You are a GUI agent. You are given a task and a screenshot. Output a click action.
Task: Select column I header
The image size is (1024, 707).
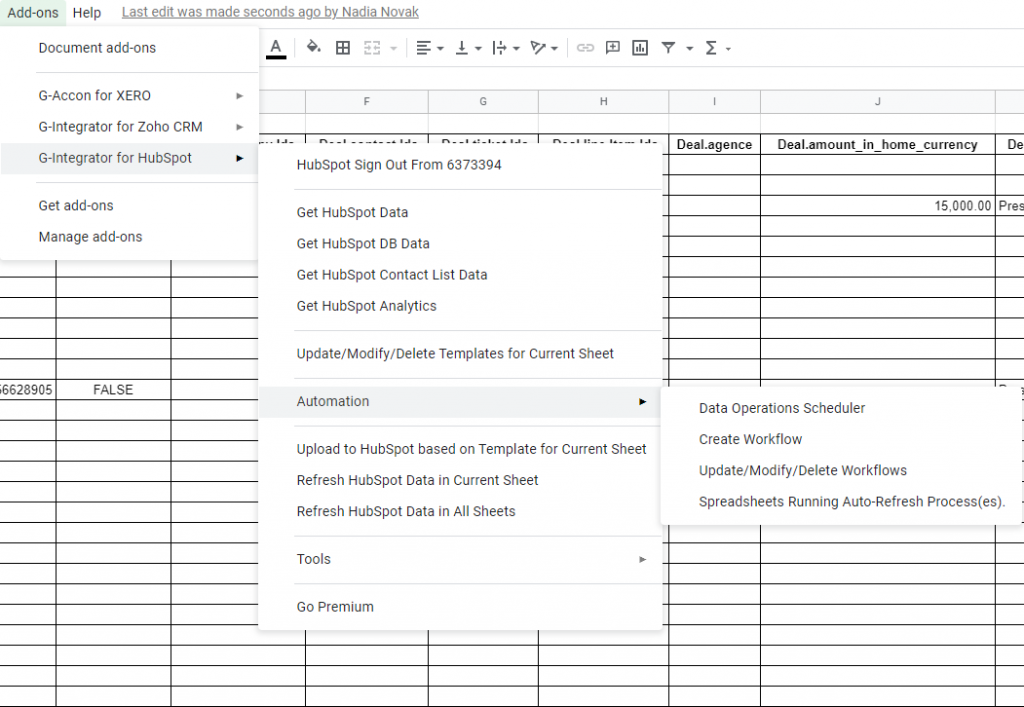coord(714,102)
